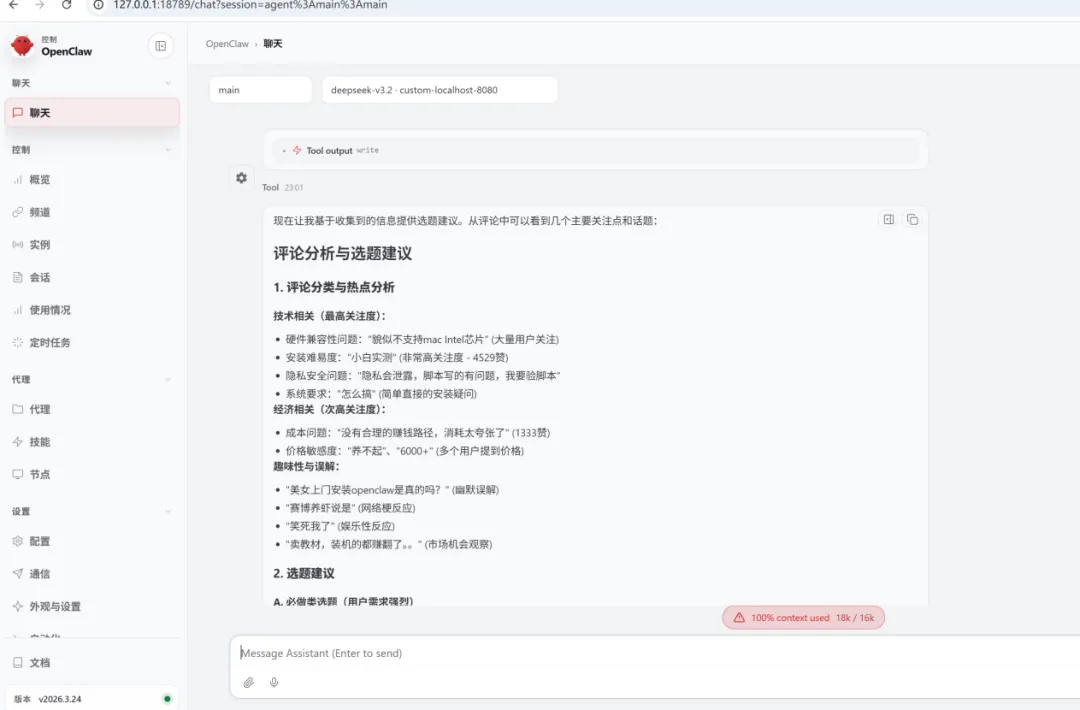This screenshot has height=710, width=1080.
Task: Open the 配置 configuration page
Action: click(92, 541)
